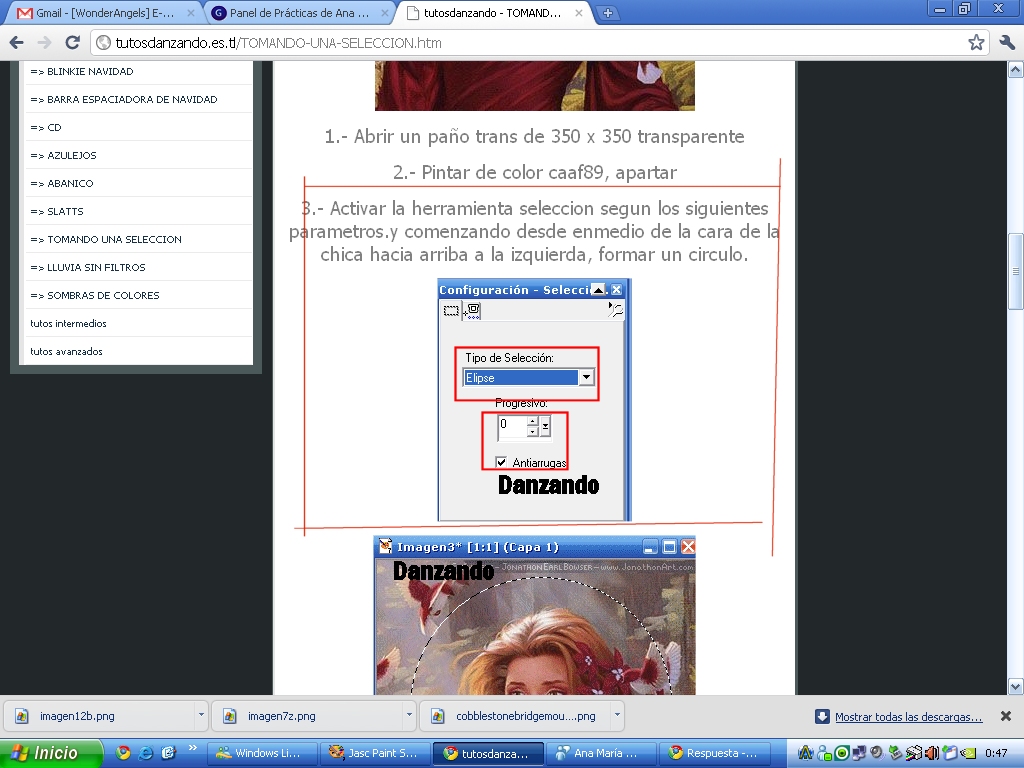Bookmark this page with the star icon

(976, 43)
